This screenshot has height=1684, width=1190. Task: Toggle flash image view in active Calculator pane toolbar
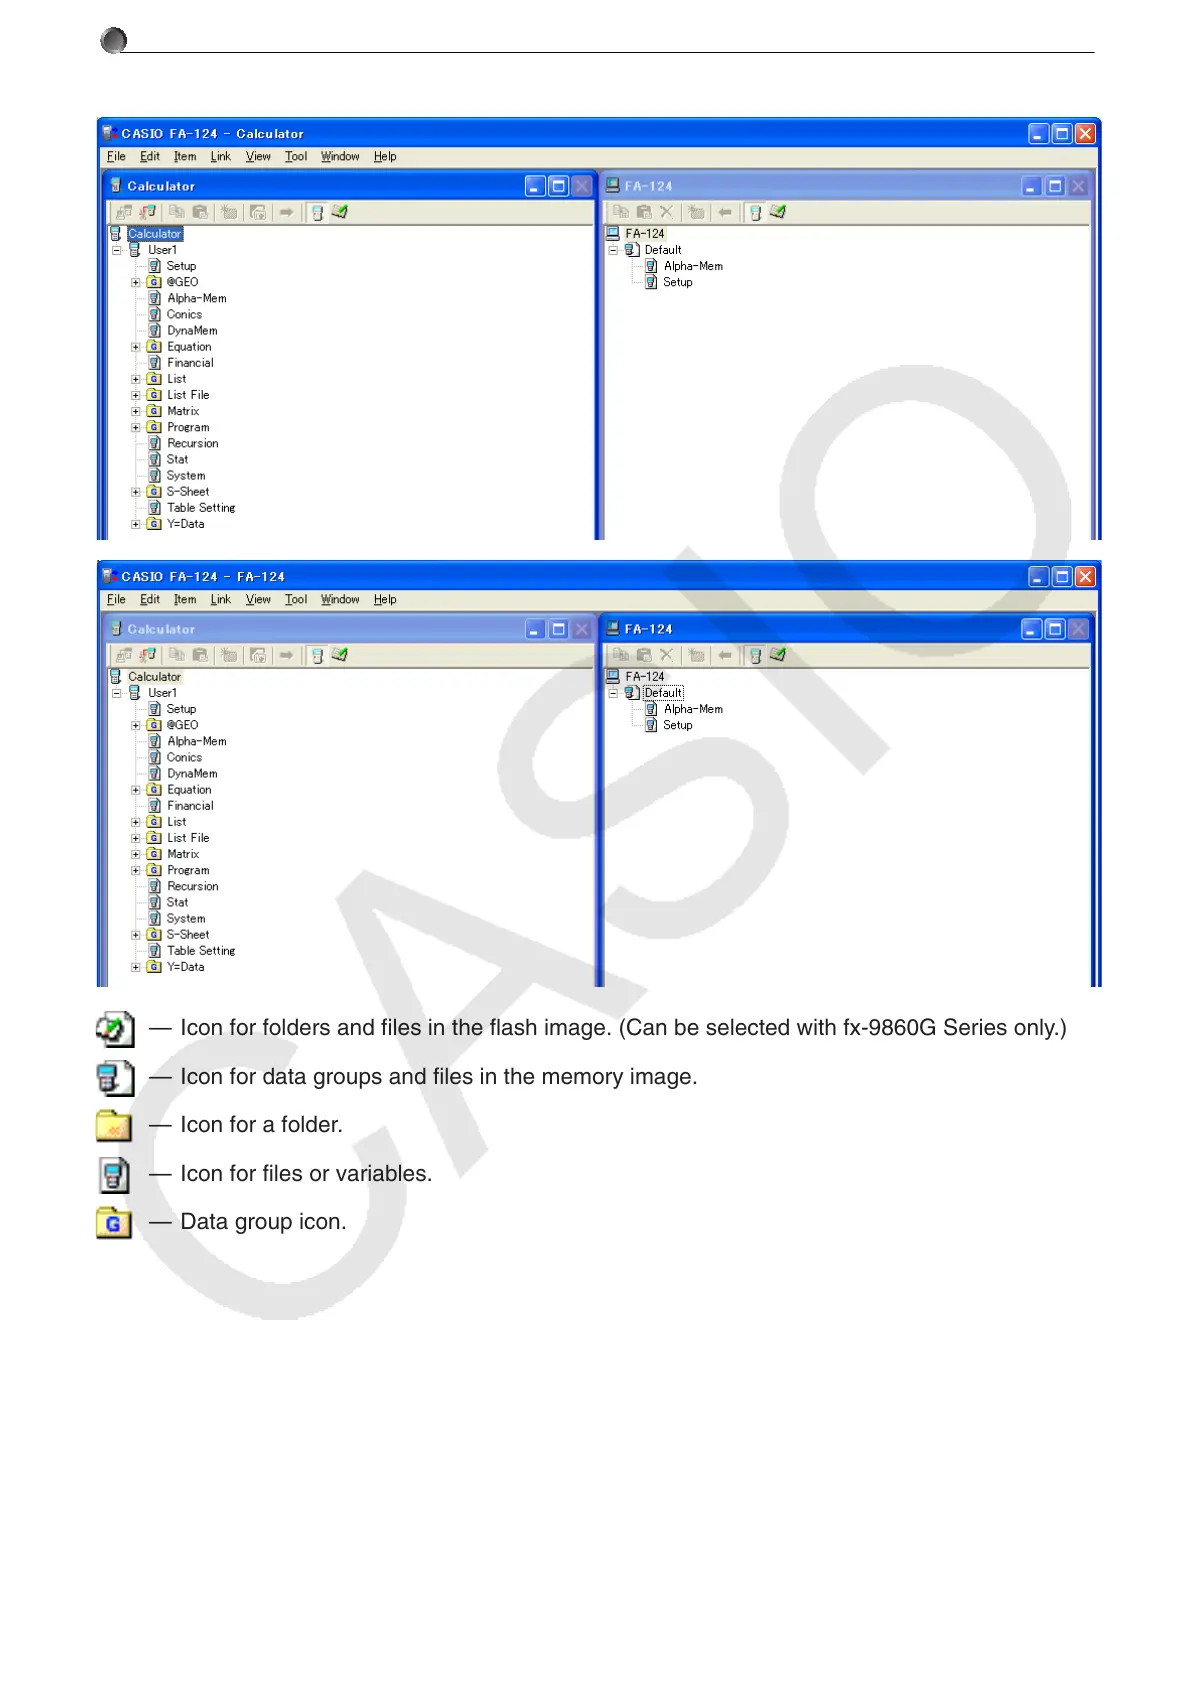coord(340,212)
